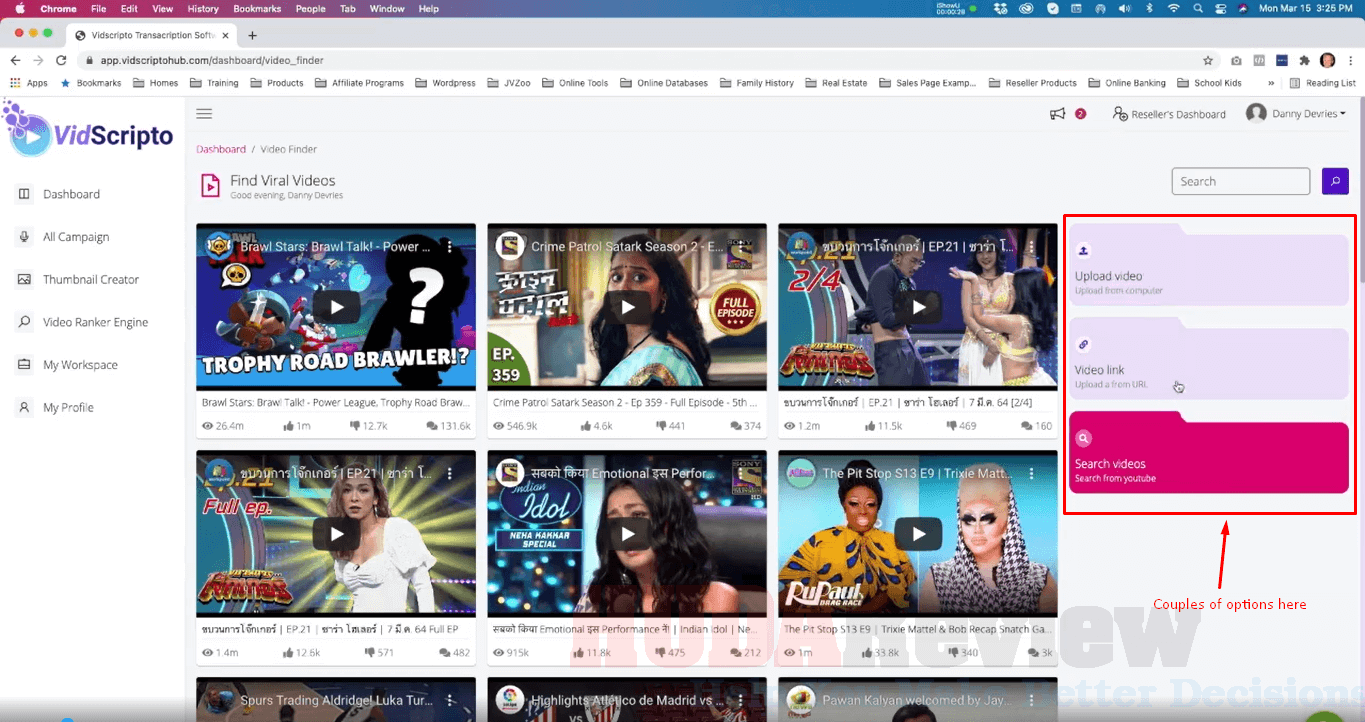The image size is (1365, 722).
Task: Open Thumbnail Creator in the sidebar
Action: [78, 280]
